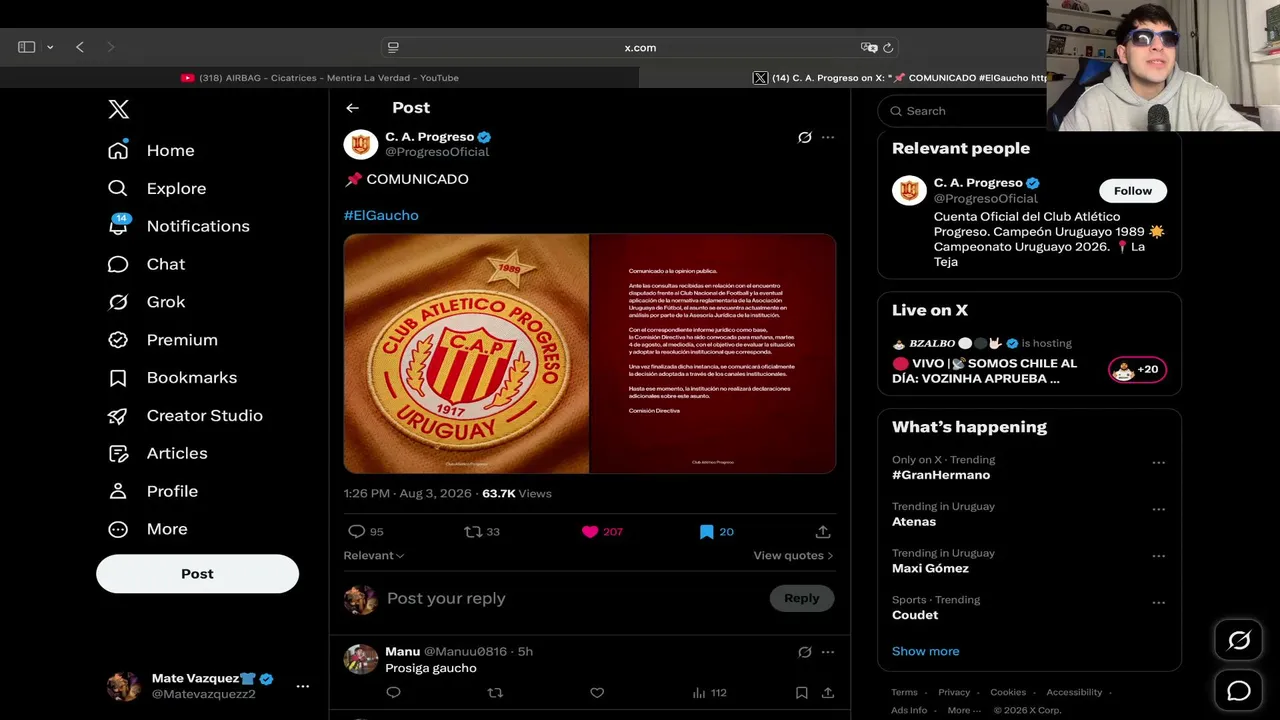Open the Privacy footer link
The image size is (1280, 720).
pyautogui.click(x=954, y=692)
